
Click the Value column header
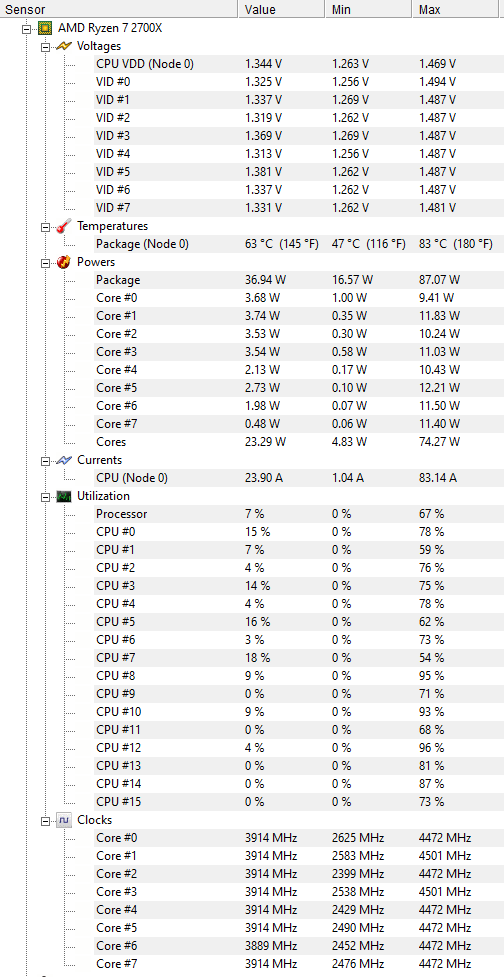pyautogui.click(x=282, y=9)
